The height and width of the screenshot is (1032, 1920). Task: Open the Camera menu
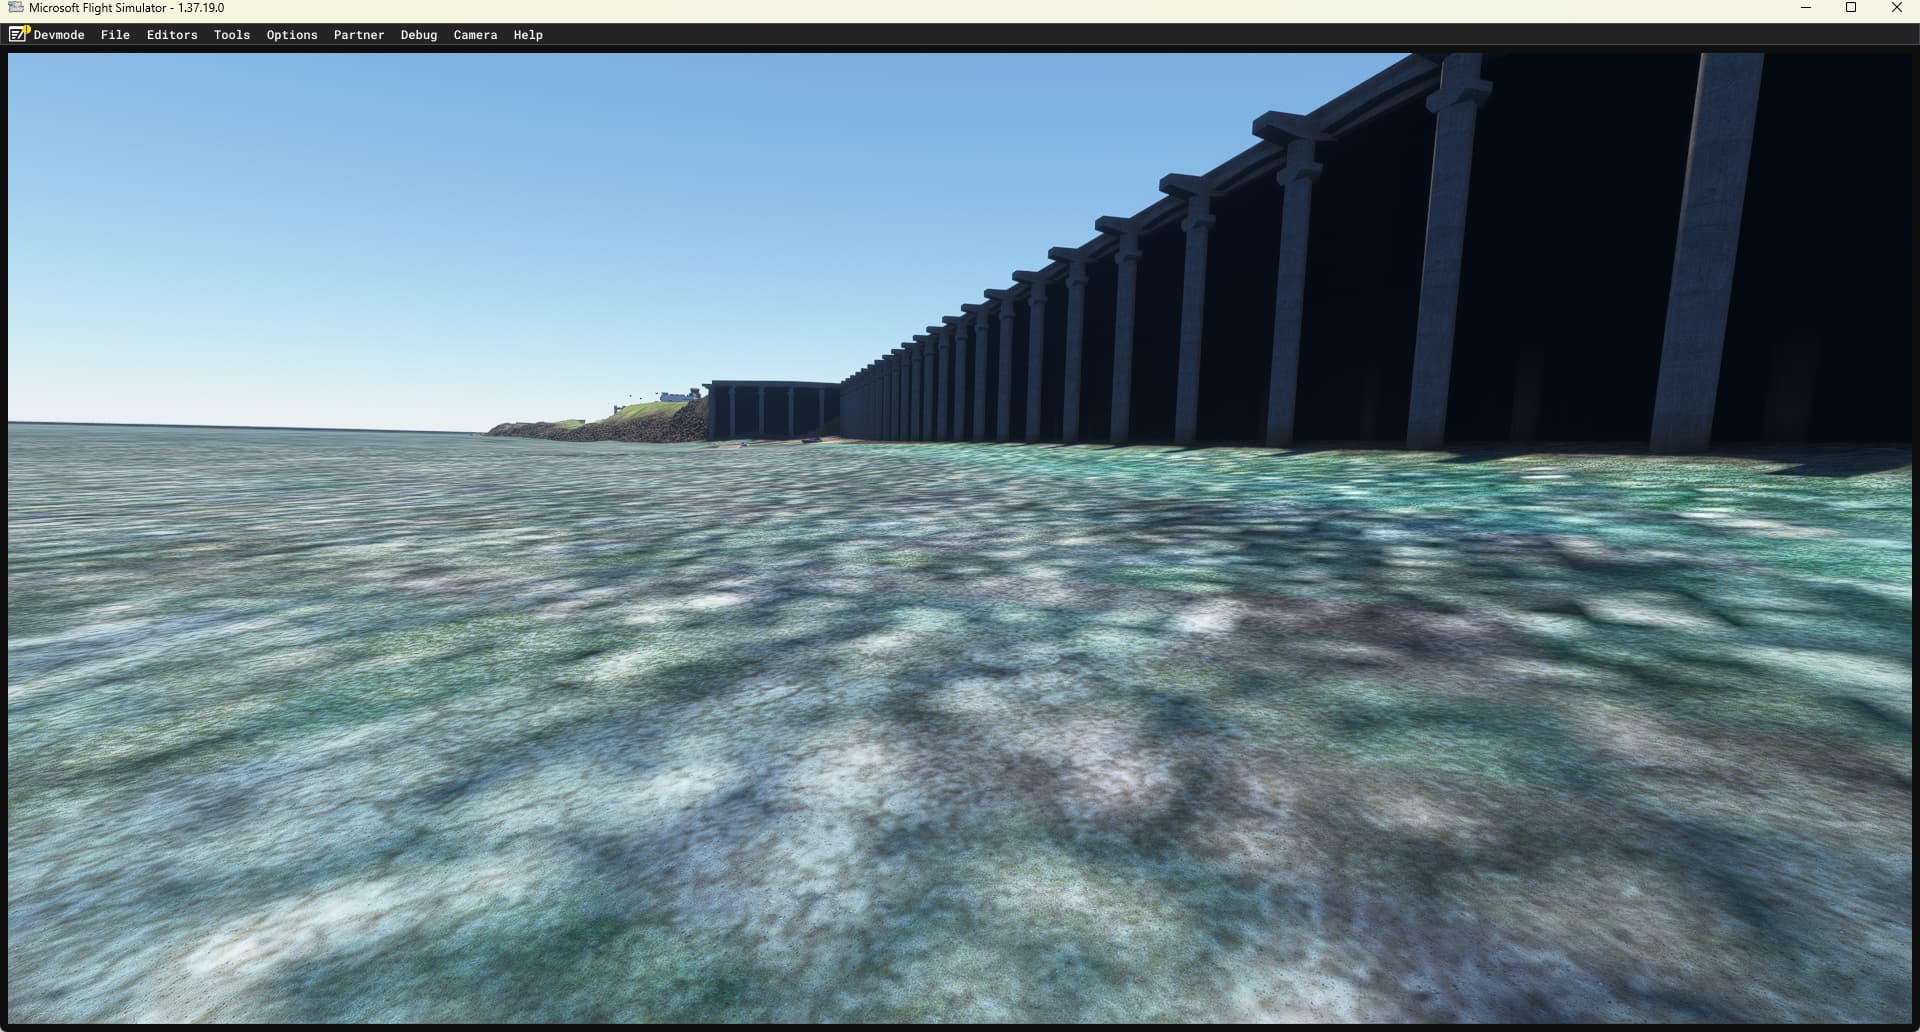(x=475, y=35)
